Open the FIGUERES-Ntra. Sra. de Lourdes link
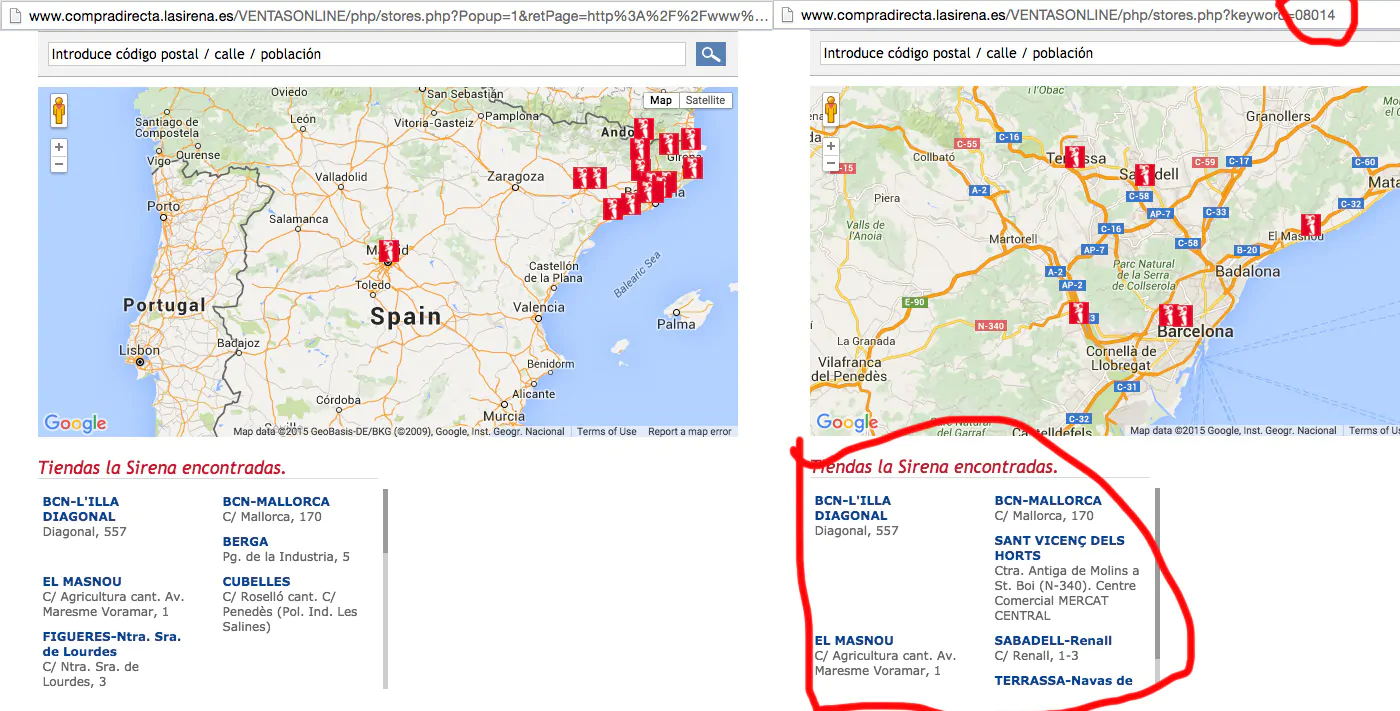 pos(111,643)
